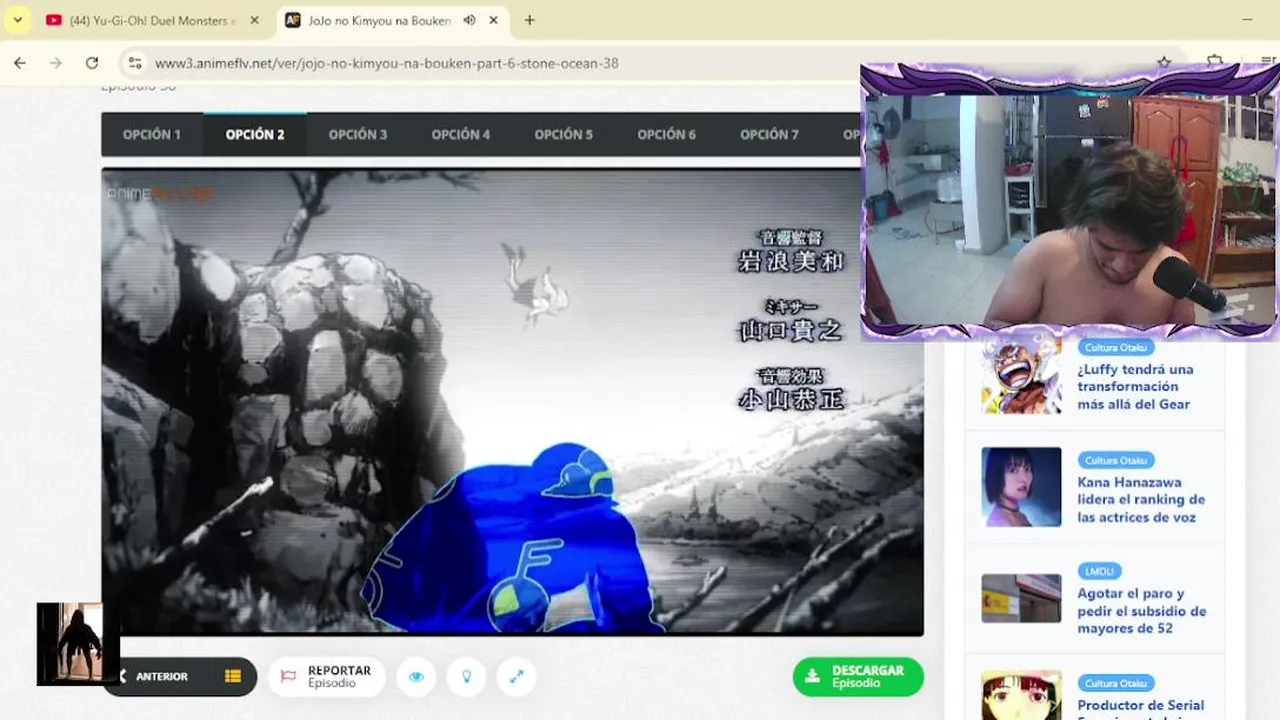
Task: Select OPCIÓN 4 video server
Action: click(x=461, y=134)
